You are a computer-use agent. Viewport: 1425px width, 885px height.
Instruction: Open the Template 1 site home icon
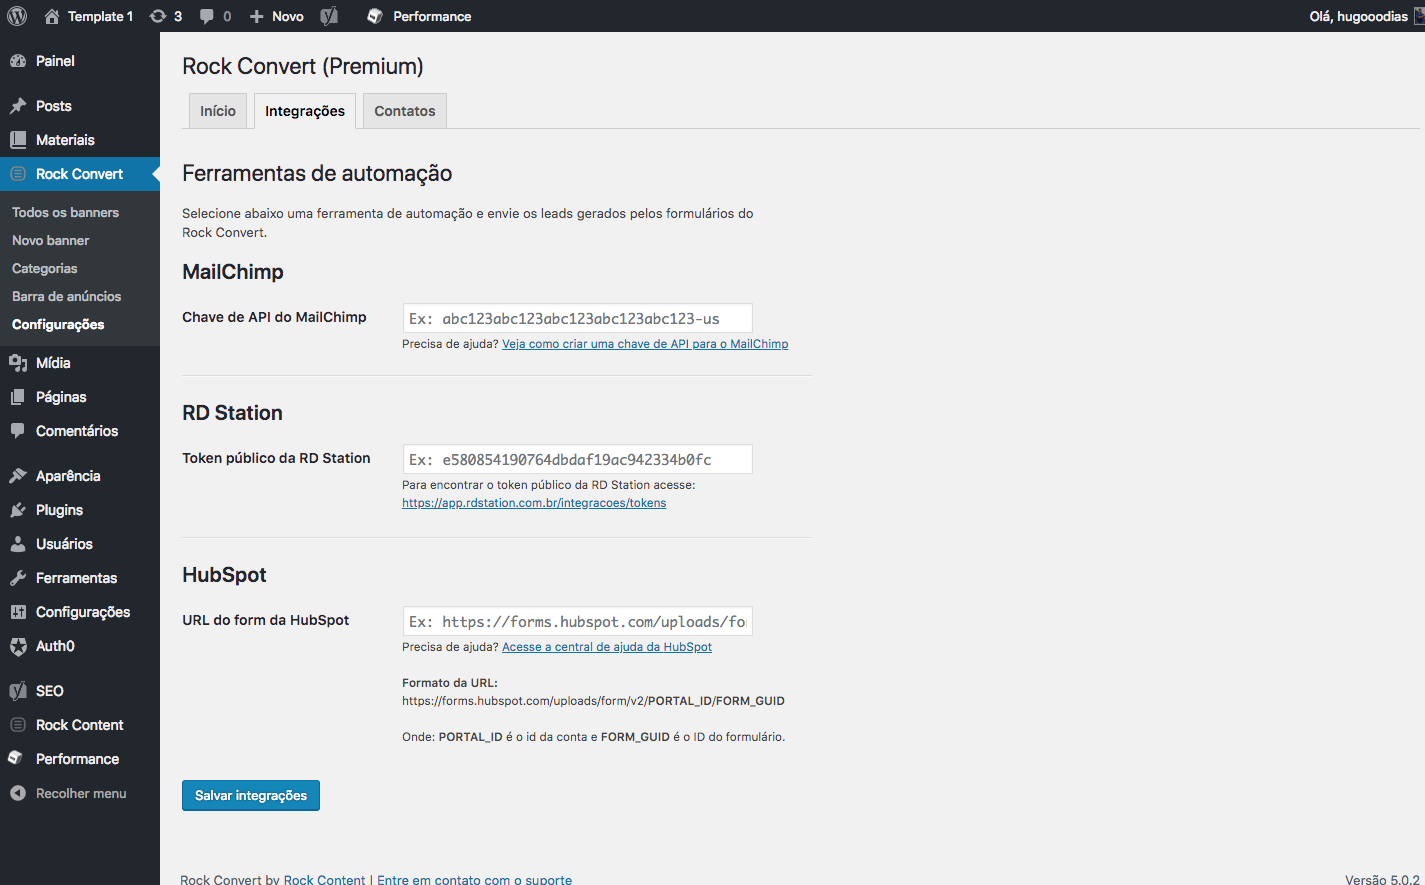[52, 16]
